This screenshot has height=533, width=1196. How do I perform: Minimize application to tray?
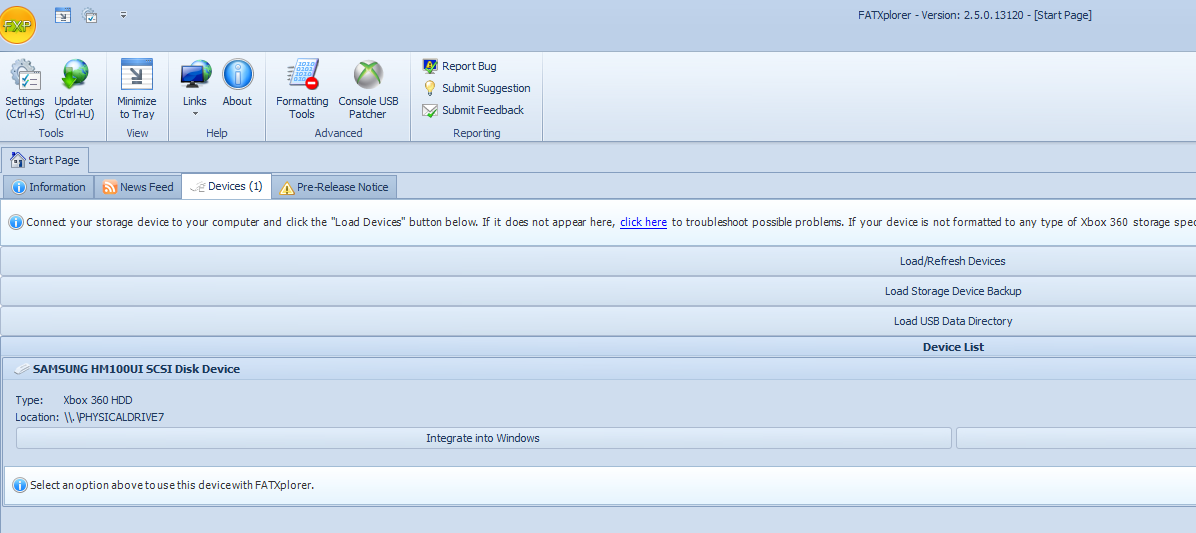pos(137,88)
